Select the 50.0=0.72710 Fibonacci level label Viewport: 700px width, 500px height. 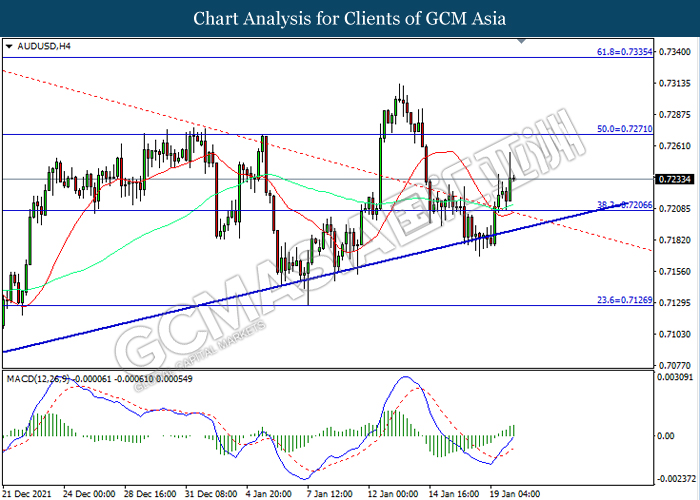coord(625,129)
